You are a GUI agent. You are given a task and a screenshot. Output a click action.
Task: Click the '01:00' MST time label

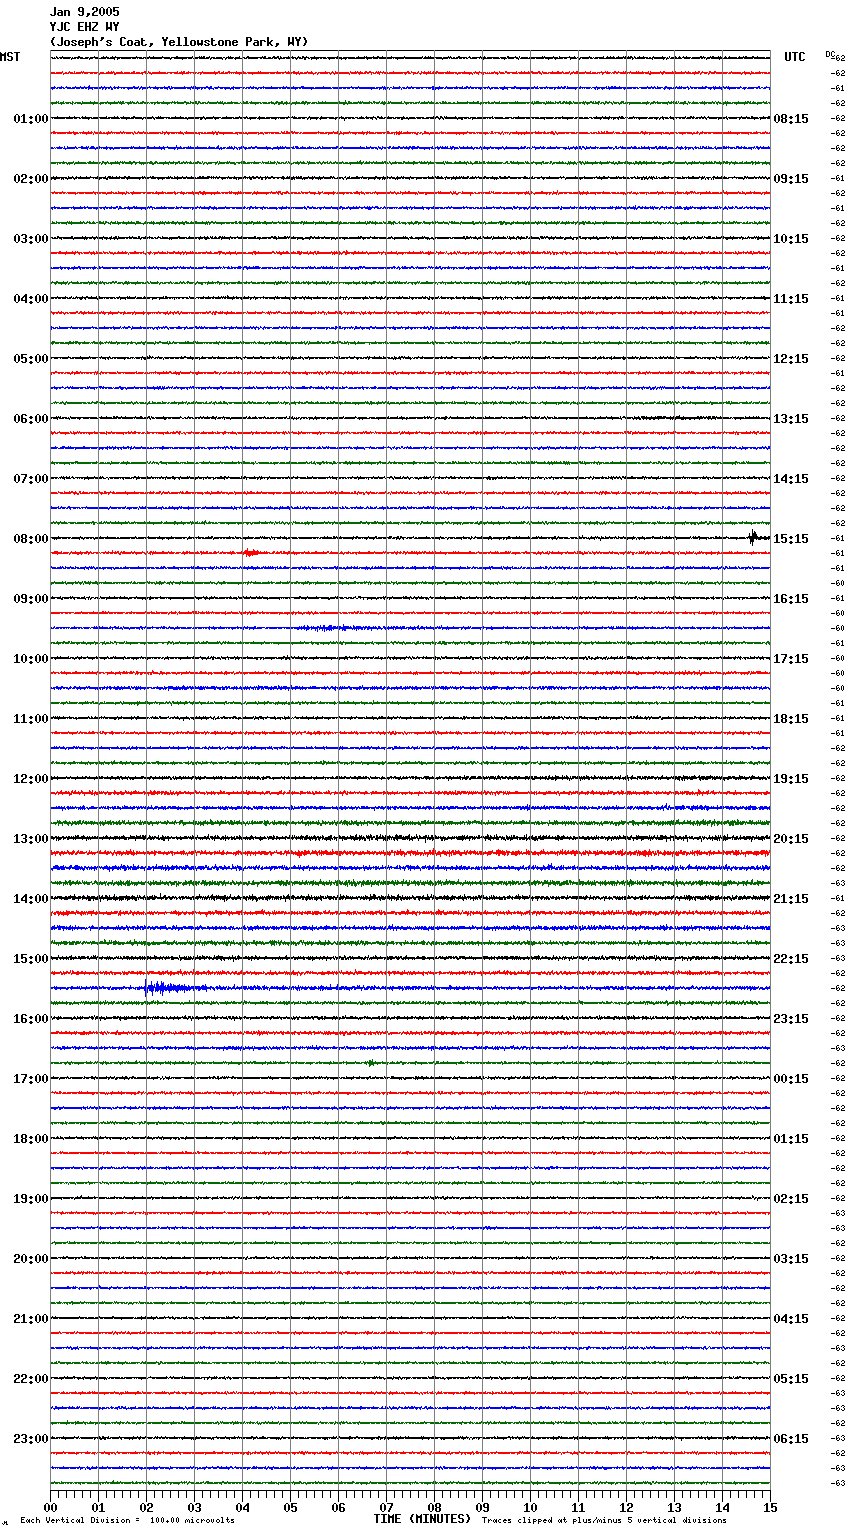(x=31, y=119)
